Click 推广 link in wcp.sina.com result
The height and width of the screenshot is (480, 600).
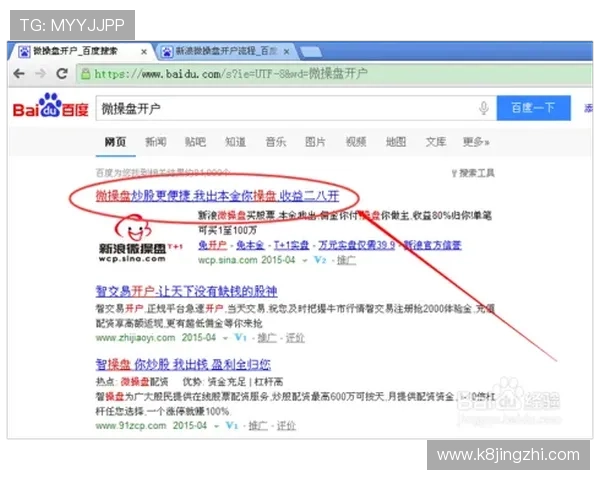[346, 260]
